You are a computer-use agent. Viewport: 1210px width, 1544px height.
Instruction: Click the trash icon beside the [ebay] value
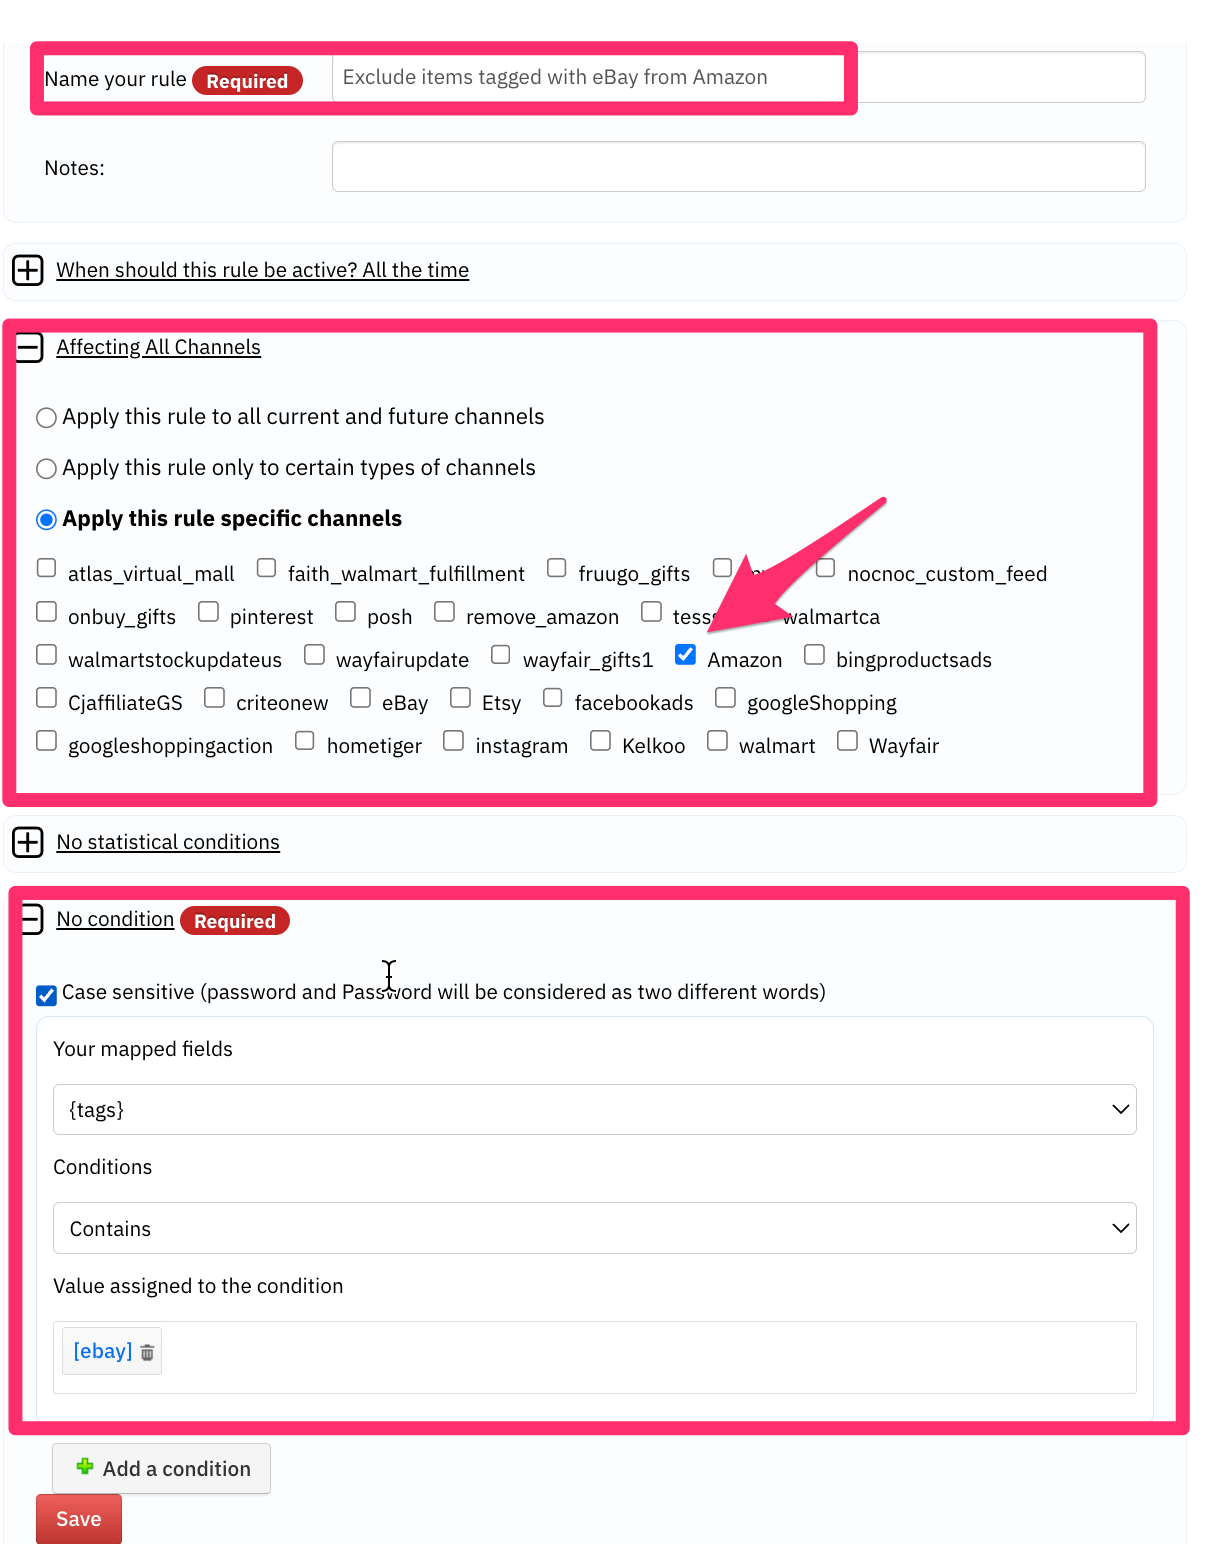[x=147, y=1352]
